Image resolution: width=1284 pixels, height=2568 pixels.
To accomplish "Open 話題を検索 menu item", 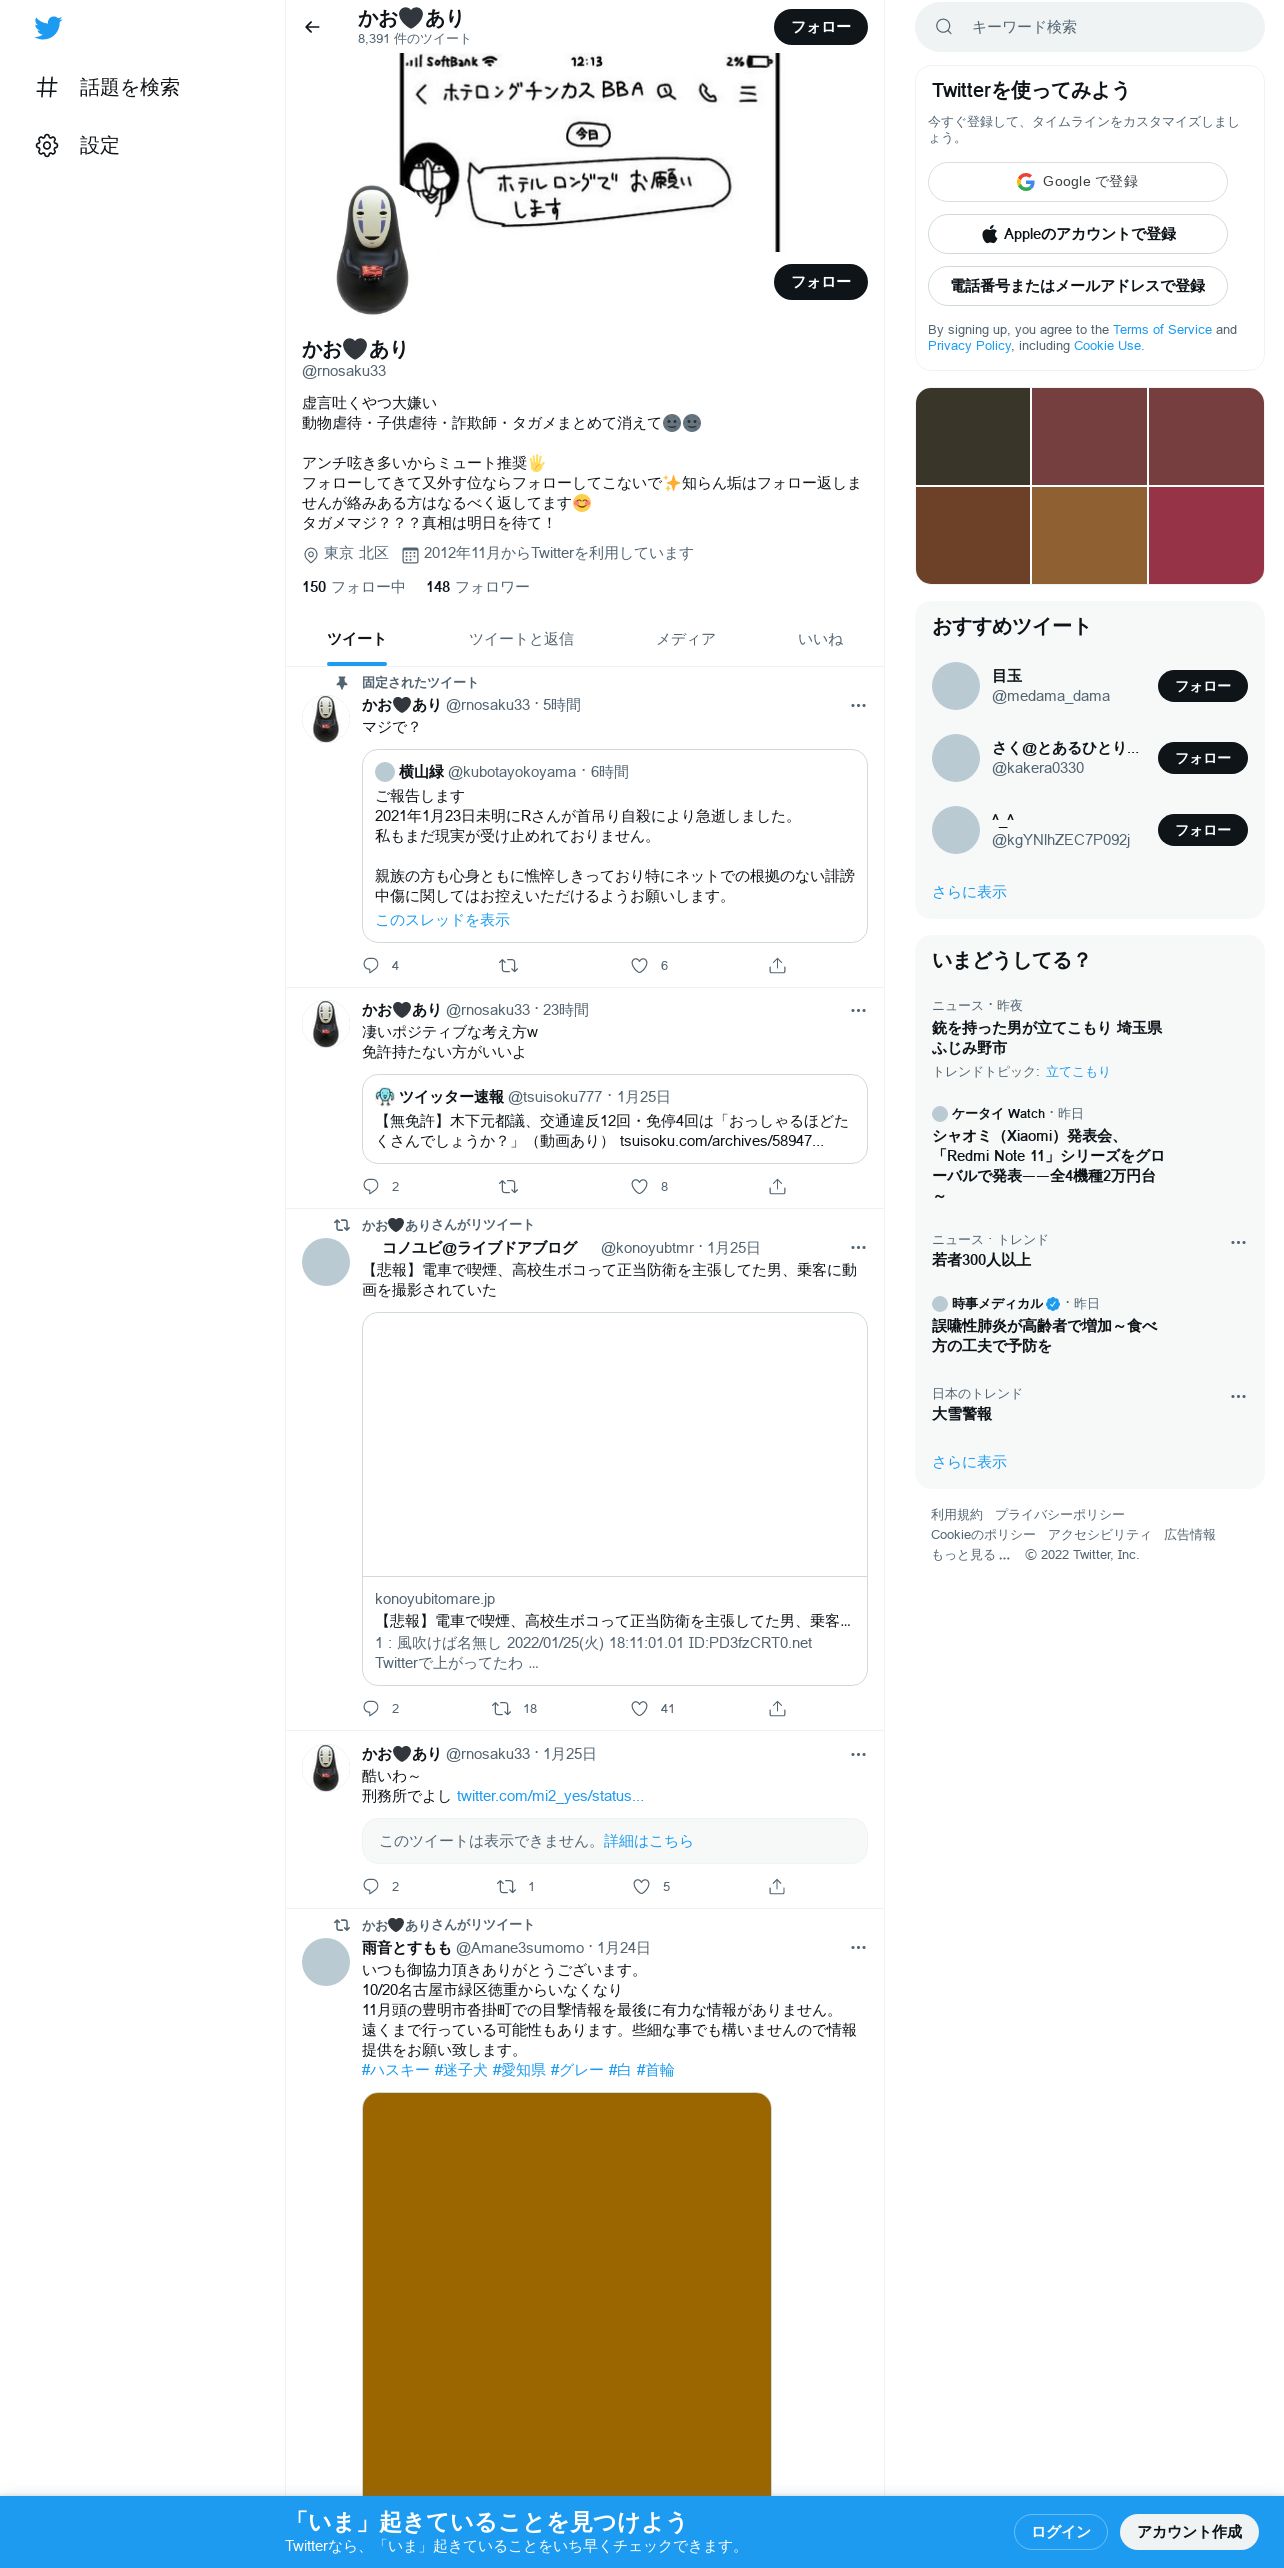I will (x=108, y=87).
